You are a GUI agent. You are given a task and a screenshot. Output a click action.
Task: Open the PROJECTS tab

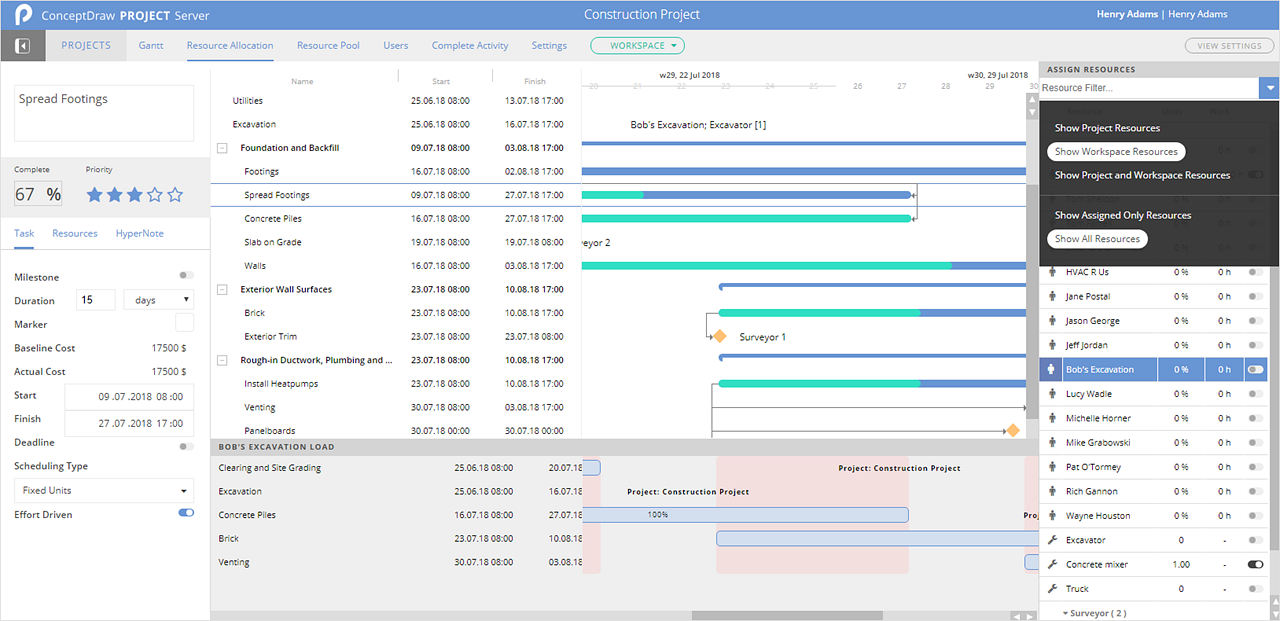point(85,46)
